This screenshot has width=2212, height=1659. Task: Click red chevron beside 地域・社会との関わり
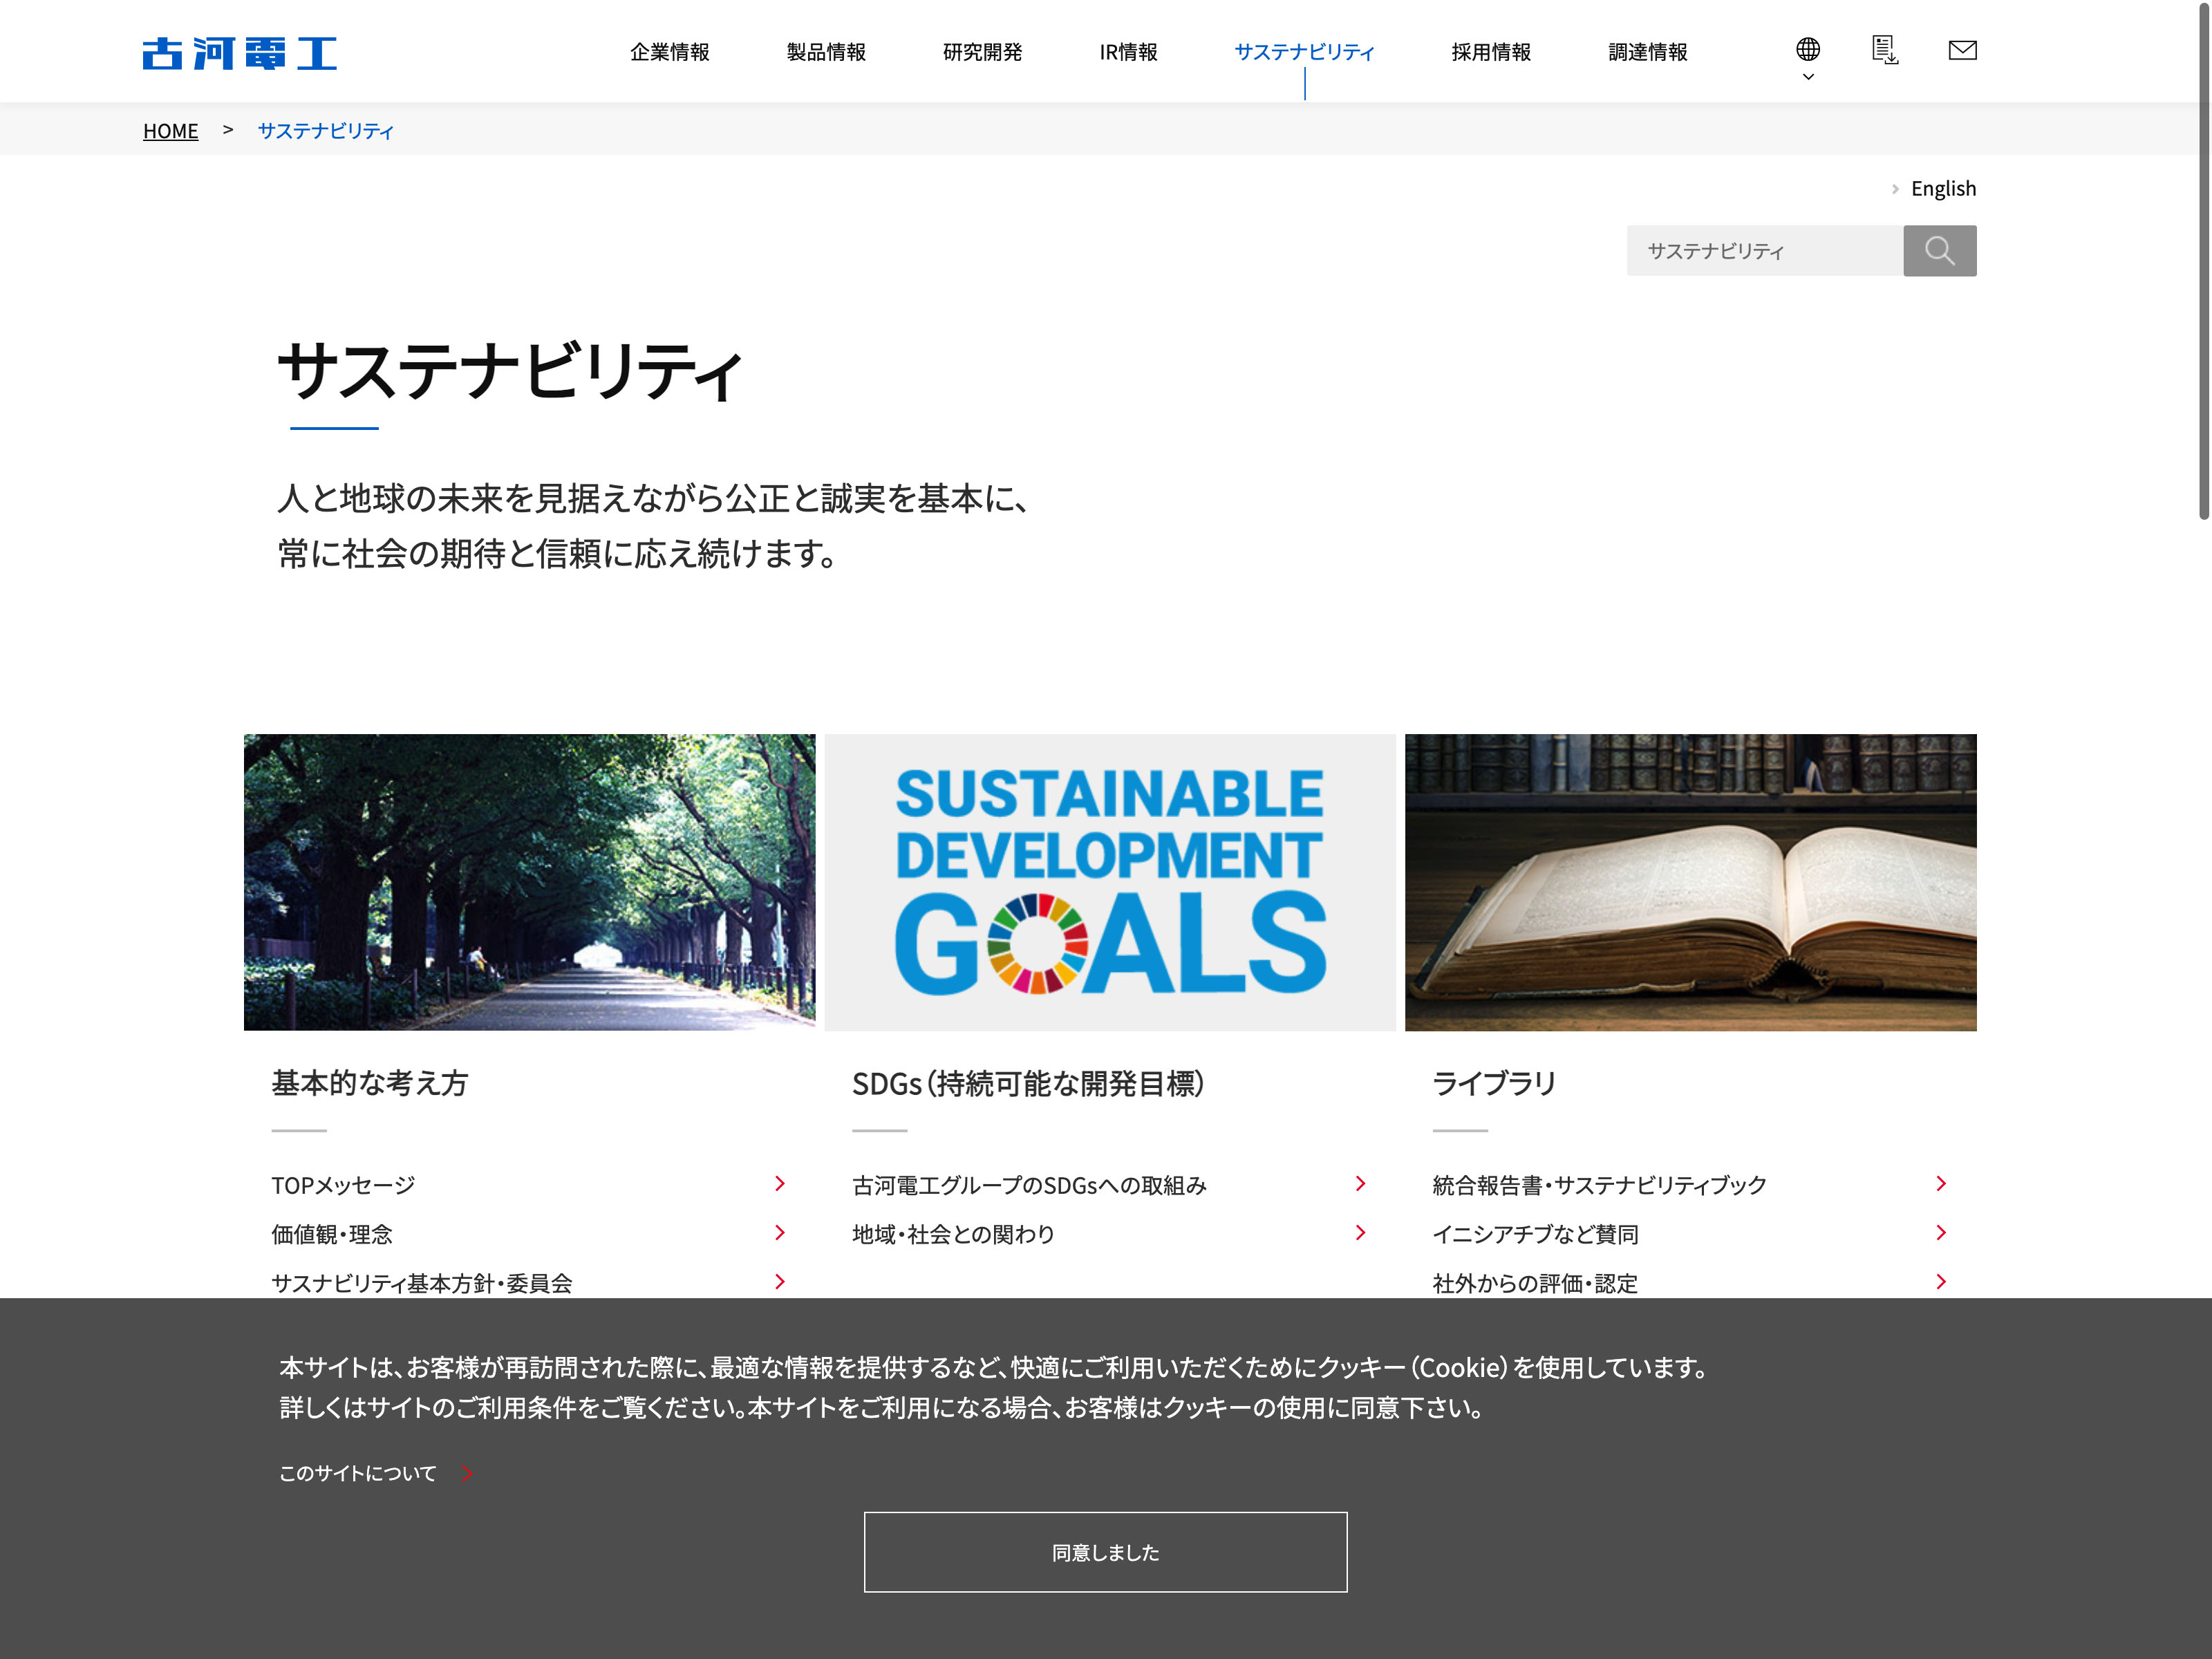point(1360,1233)
